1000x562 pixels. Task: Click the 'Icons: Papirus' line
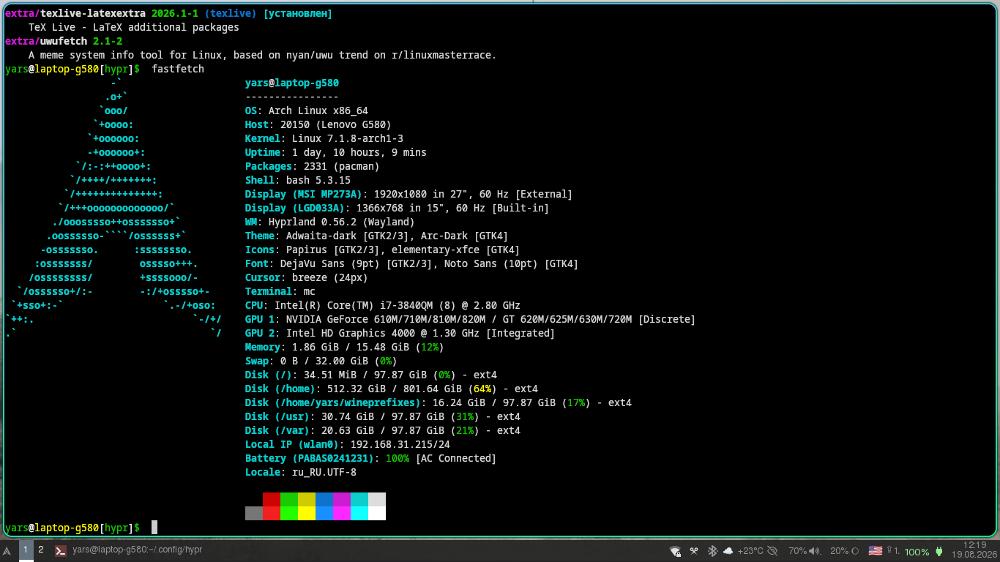coord(382,250)
